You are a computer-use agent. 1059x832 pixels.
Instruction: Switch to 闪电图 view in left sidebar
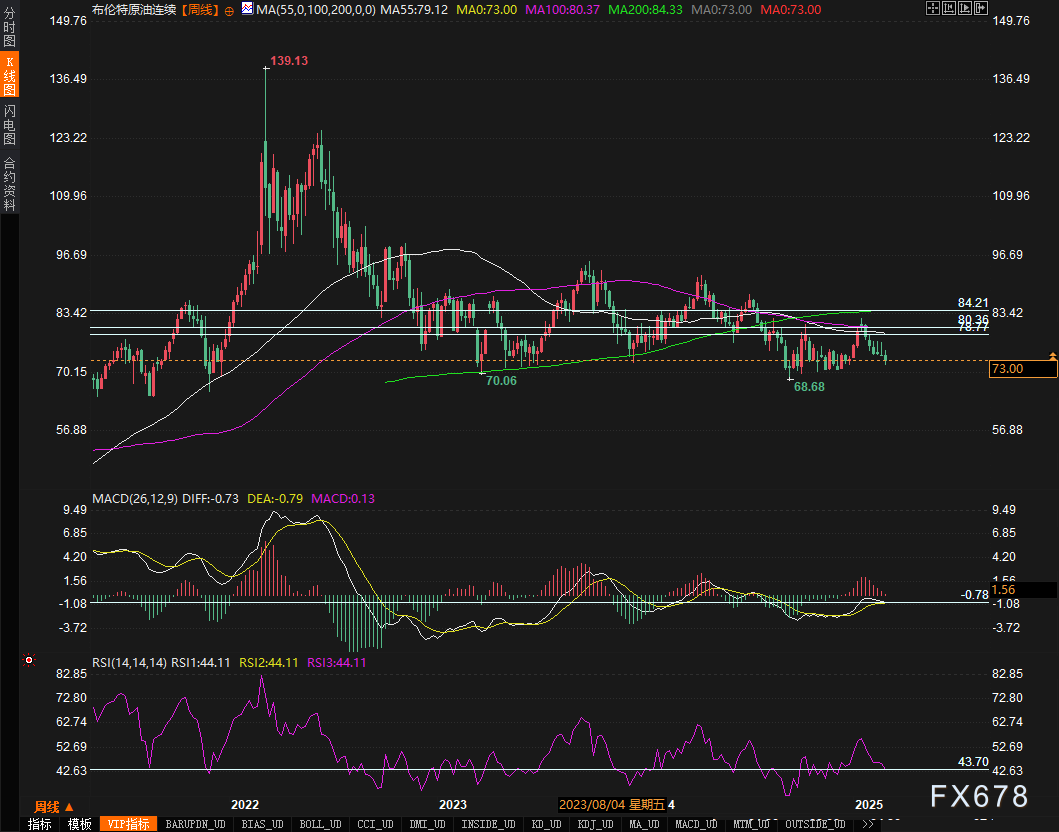(10, 124)
